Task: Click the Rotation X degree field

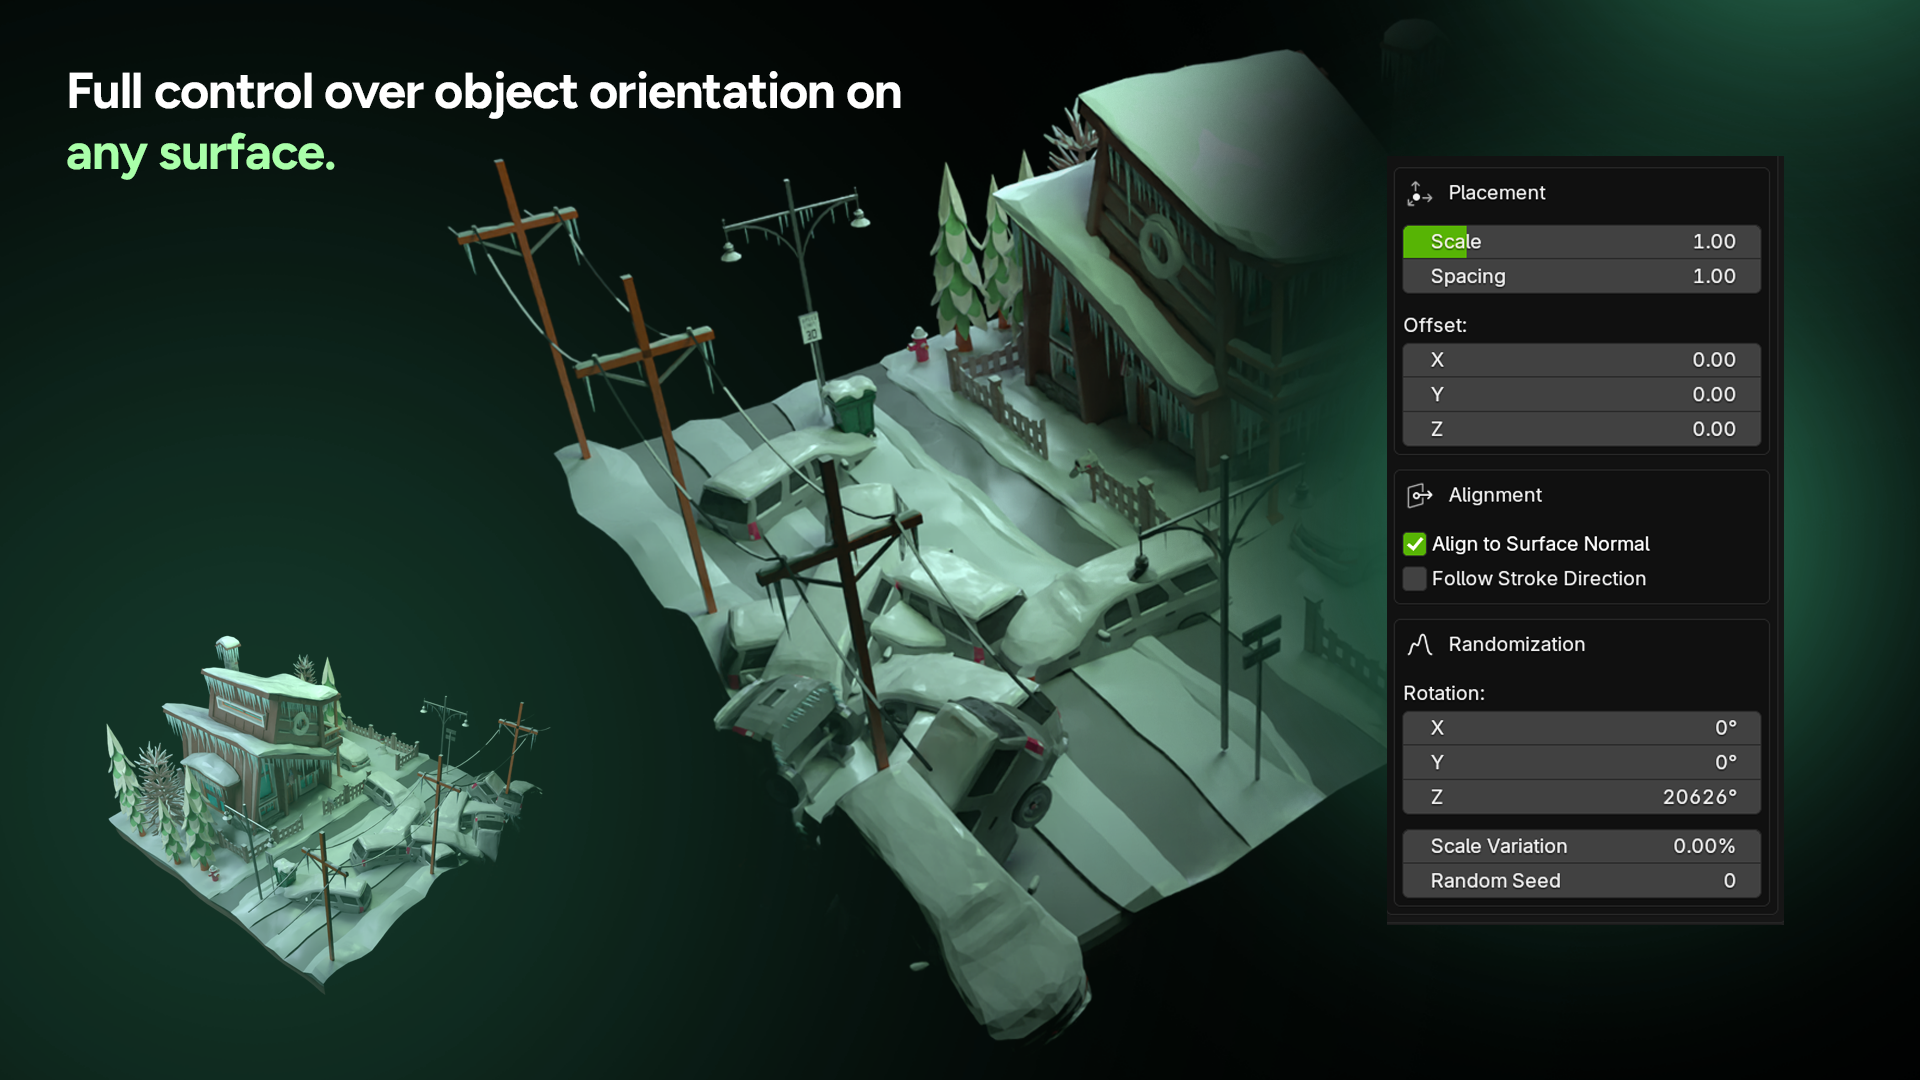Action: pos(1580,728)
